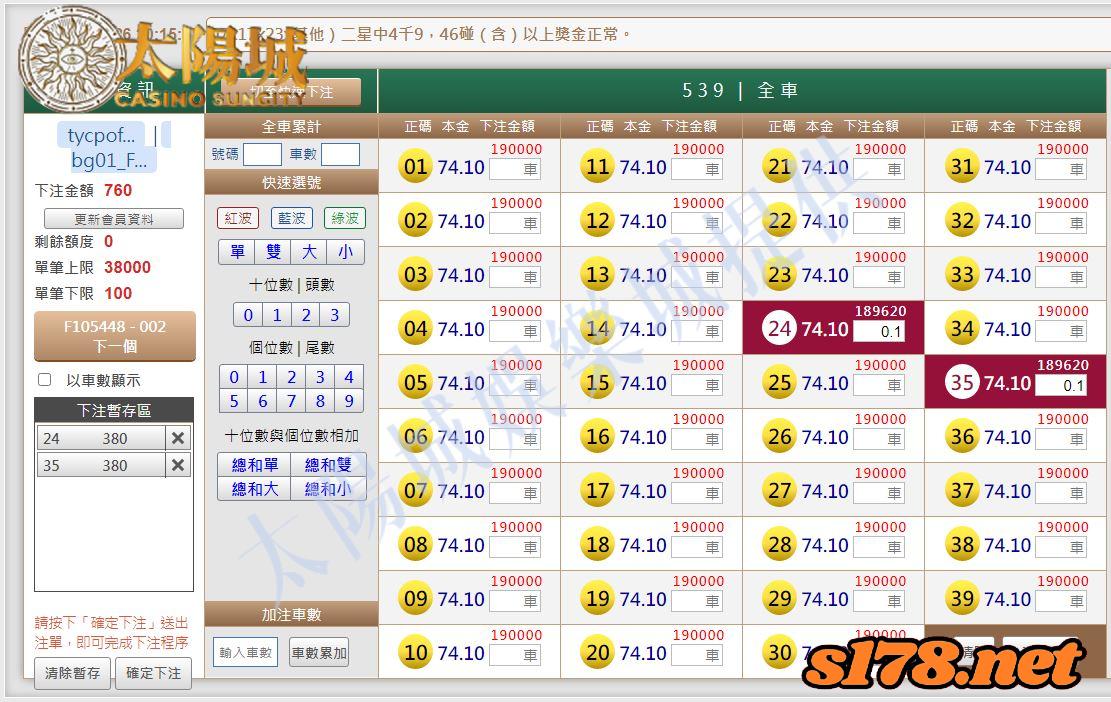The height and width of the screenshot is (702, 1111).
Task: Select yellow number ball 26
Action: (x=779, y=436)
